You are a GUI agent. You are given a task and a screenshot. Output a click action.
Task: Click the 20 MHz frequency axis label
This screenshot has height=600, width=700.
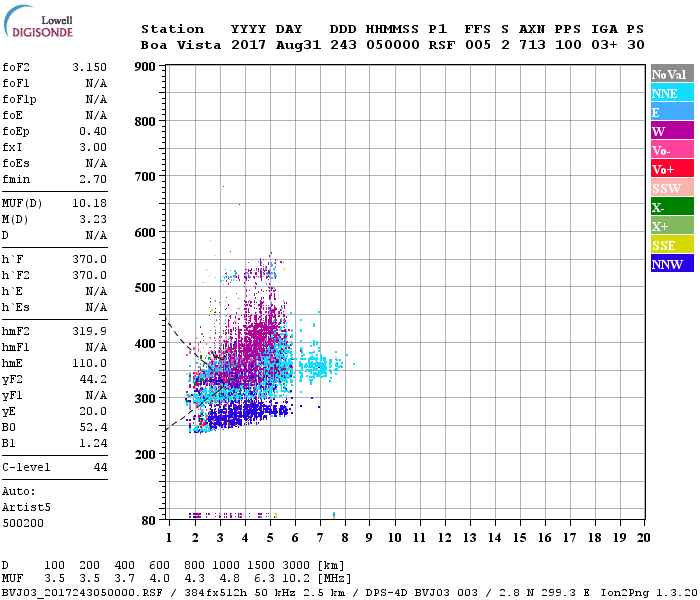click(643, 538)
